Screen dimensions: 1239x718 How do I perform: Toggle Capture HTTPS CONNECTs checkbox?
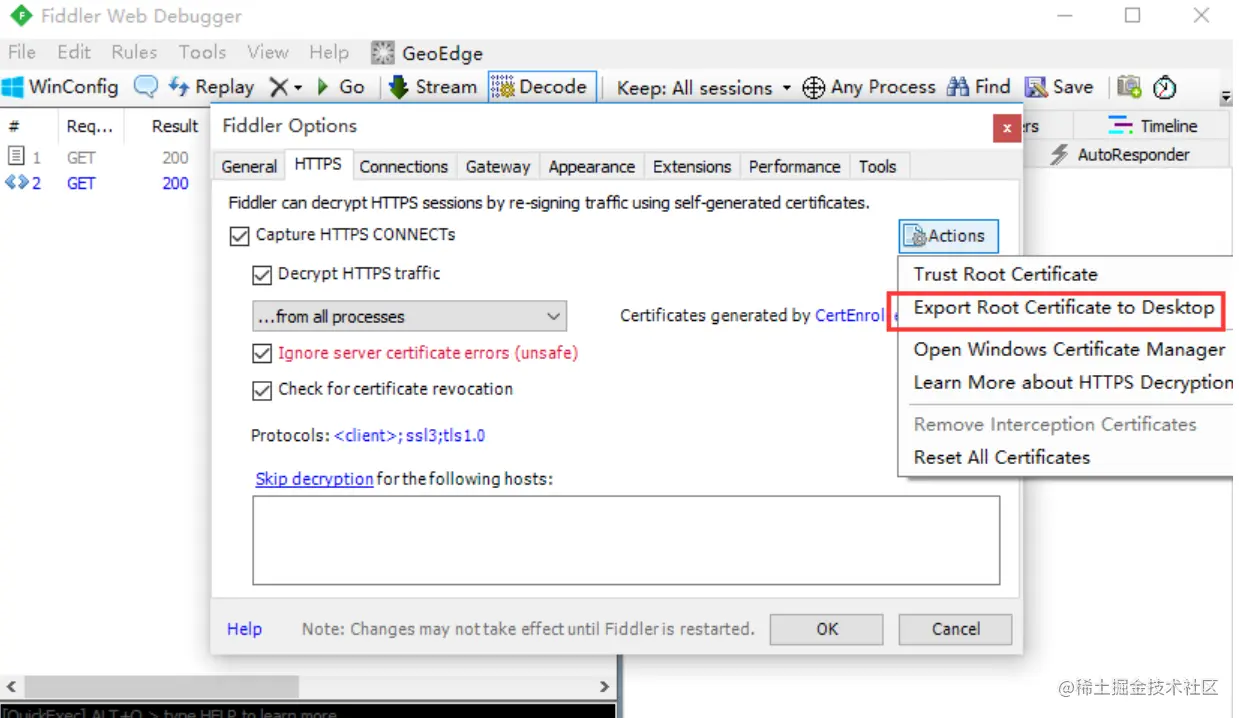pos(239,236)
